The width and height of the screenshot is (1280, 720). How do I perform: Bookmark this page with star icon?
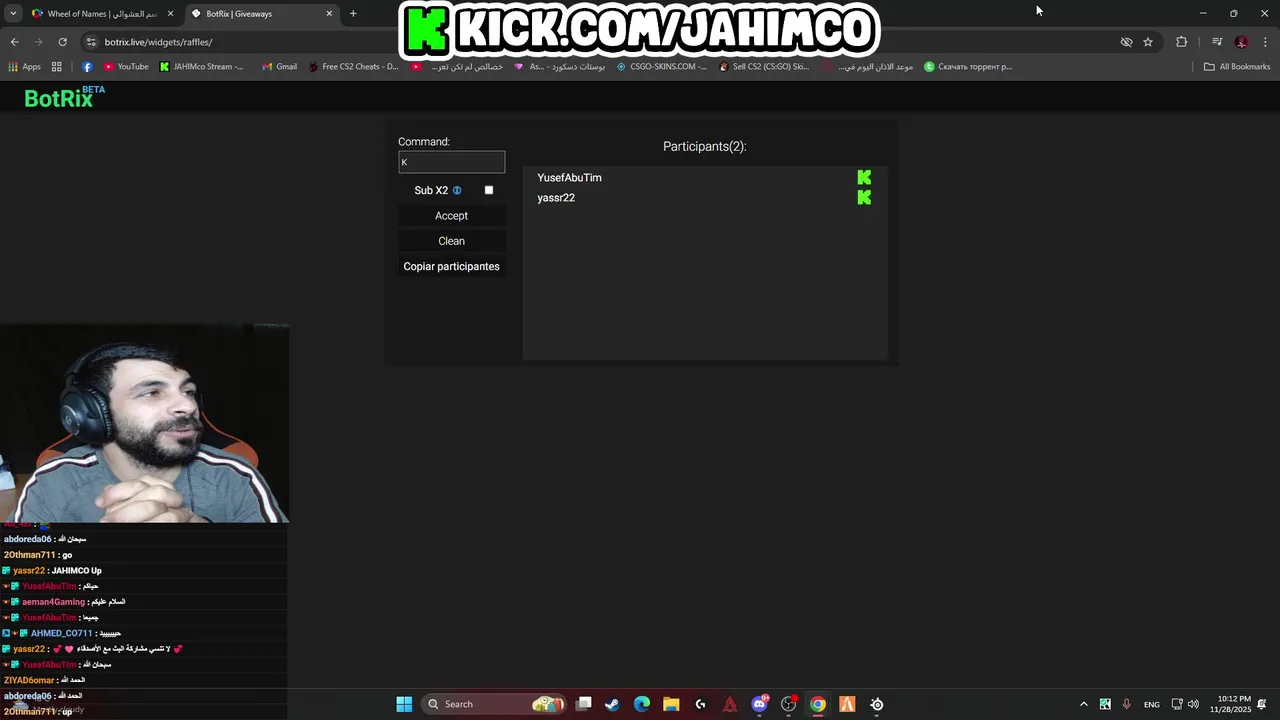[x=1148, y=42]
